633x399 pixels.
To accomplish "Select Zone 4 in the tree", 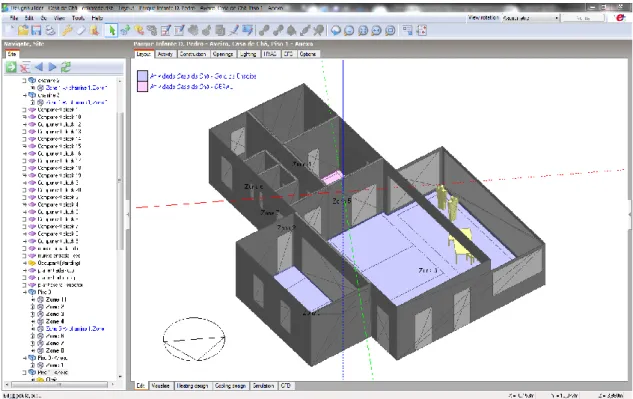I will (x=55, y=321).
